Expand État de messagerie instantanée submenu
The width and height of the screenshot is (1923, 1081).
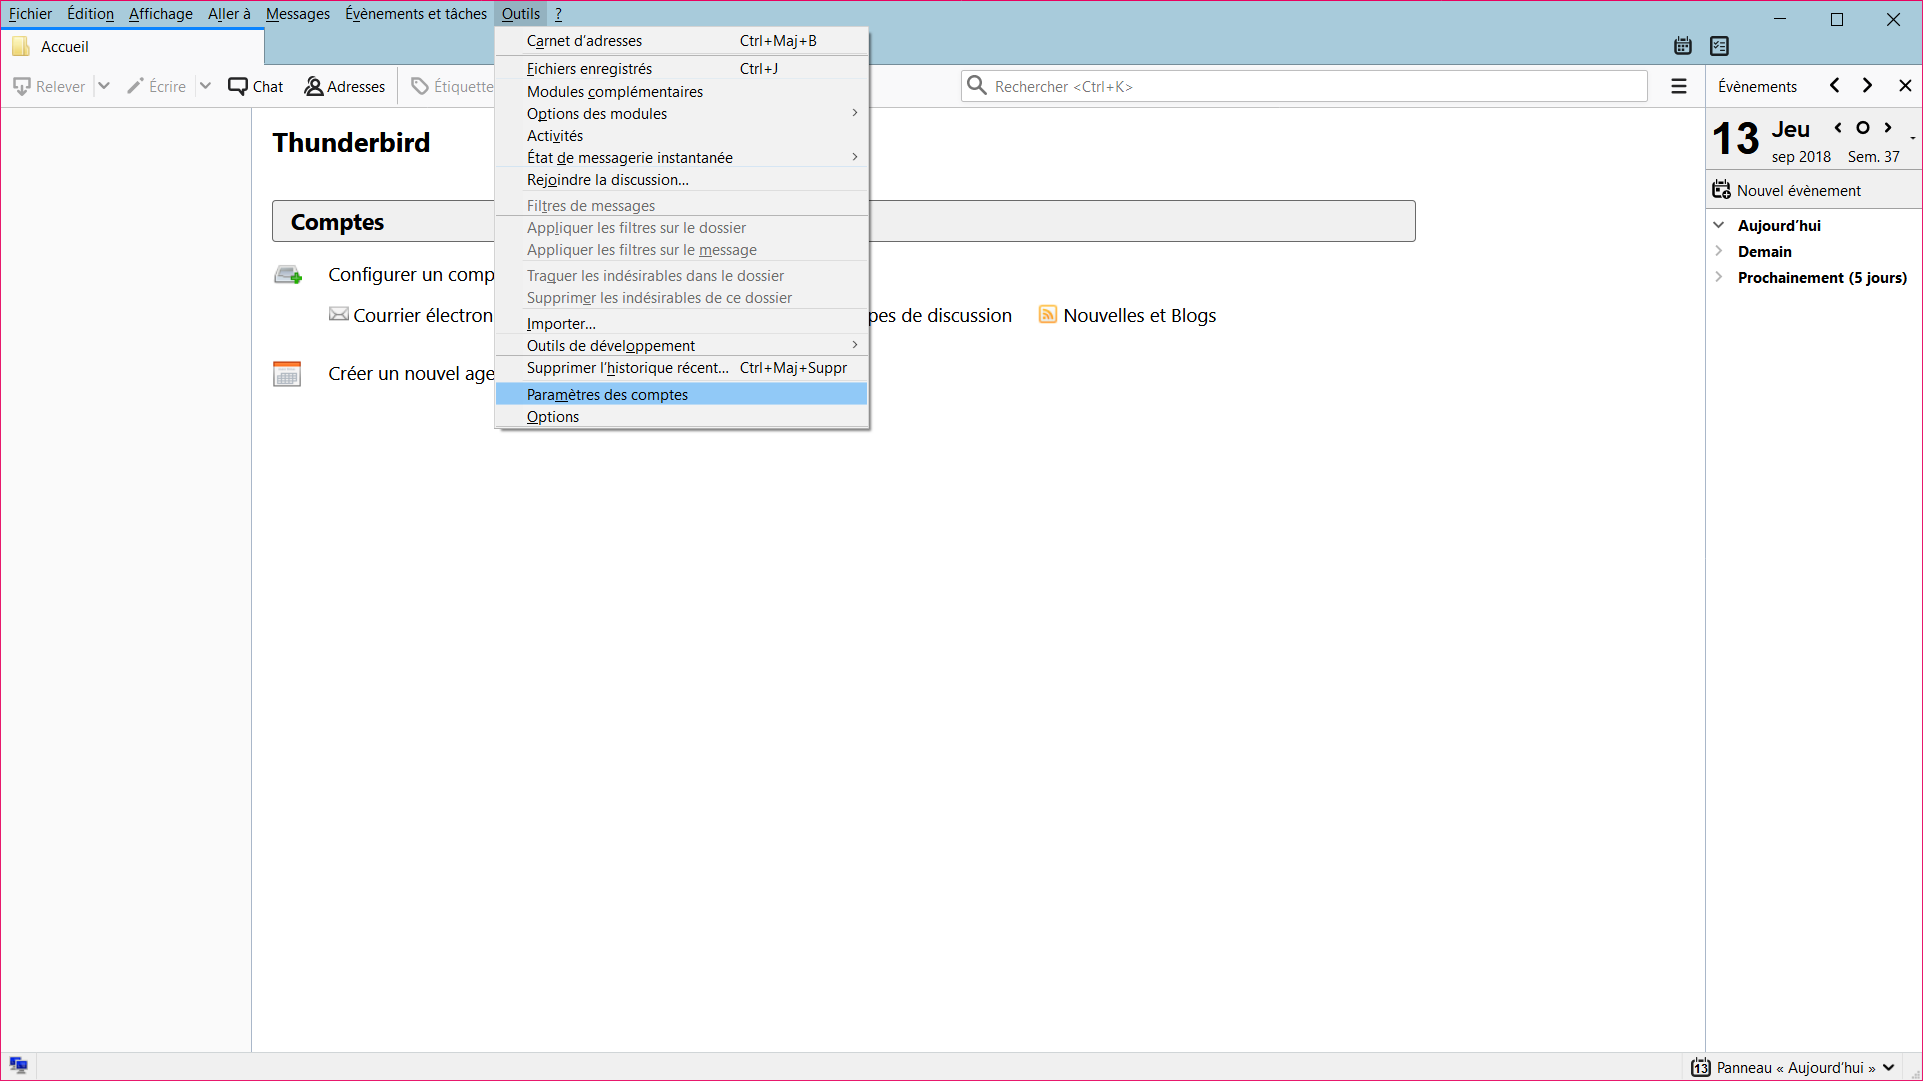pos(855,157)
